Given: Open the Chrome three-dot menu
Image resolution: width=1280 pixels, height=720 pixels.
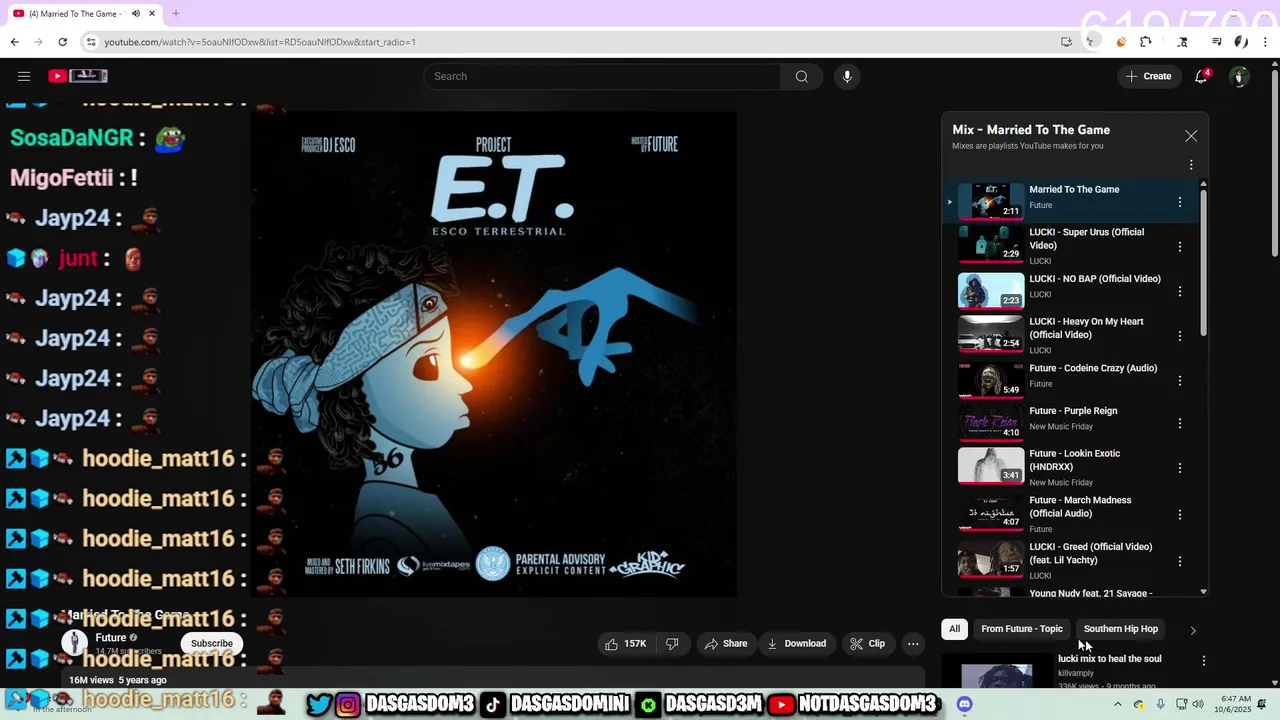Looking at the screenshot, I should coord(1265,42).
